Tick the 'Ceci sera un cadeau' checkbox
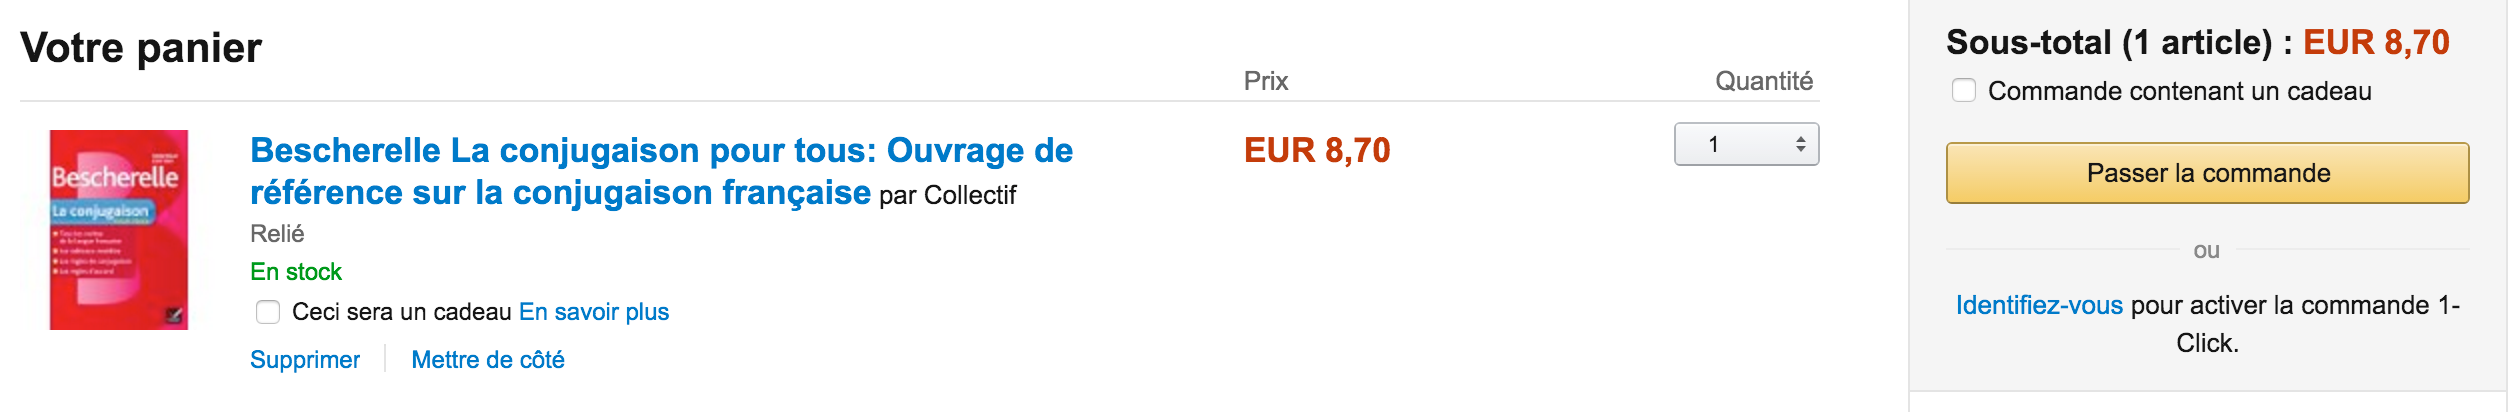The image size is (2512, 412). [268, 312]
